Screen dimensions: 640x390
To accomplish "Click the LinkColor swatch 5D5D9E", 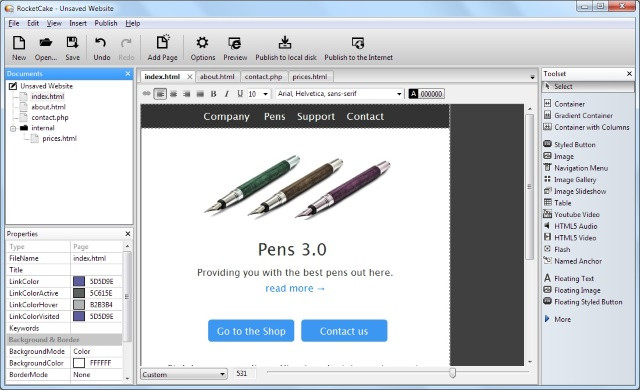I will click(x=79, y=281).
